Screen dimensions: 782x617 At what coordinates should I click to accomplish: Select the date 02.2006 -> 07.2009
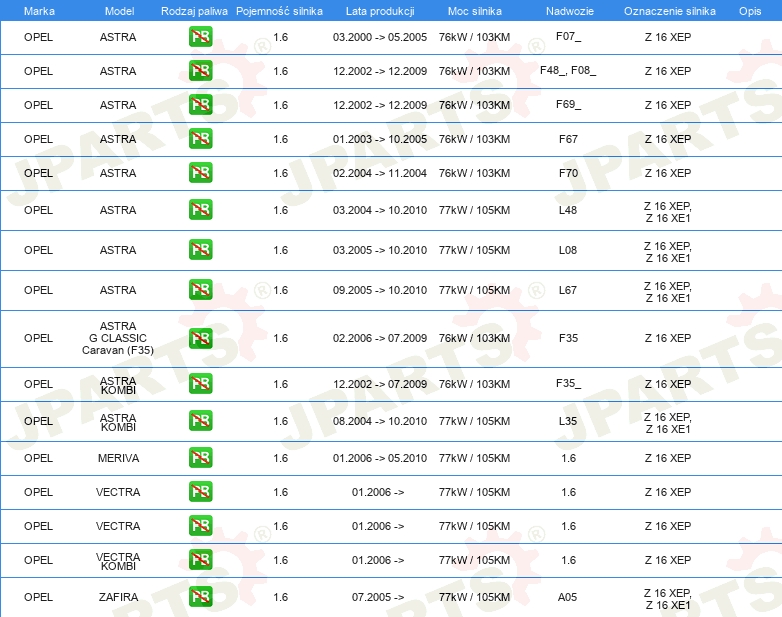380,338
